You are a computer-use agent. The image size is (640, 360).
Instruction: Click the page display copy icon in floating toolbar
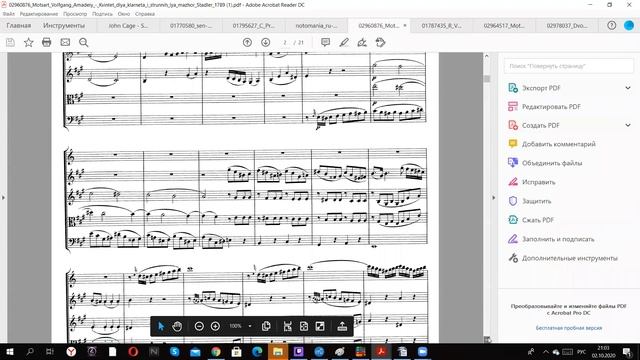266,326
